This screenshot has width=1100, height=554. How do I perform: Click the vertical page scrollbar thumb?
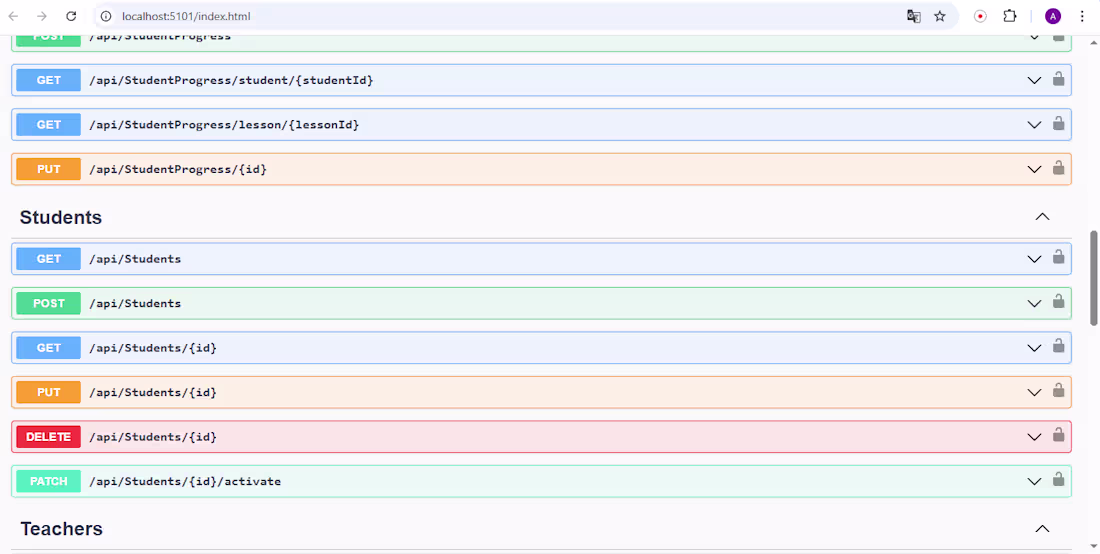pyautogui.click(x=1093, y=278)
